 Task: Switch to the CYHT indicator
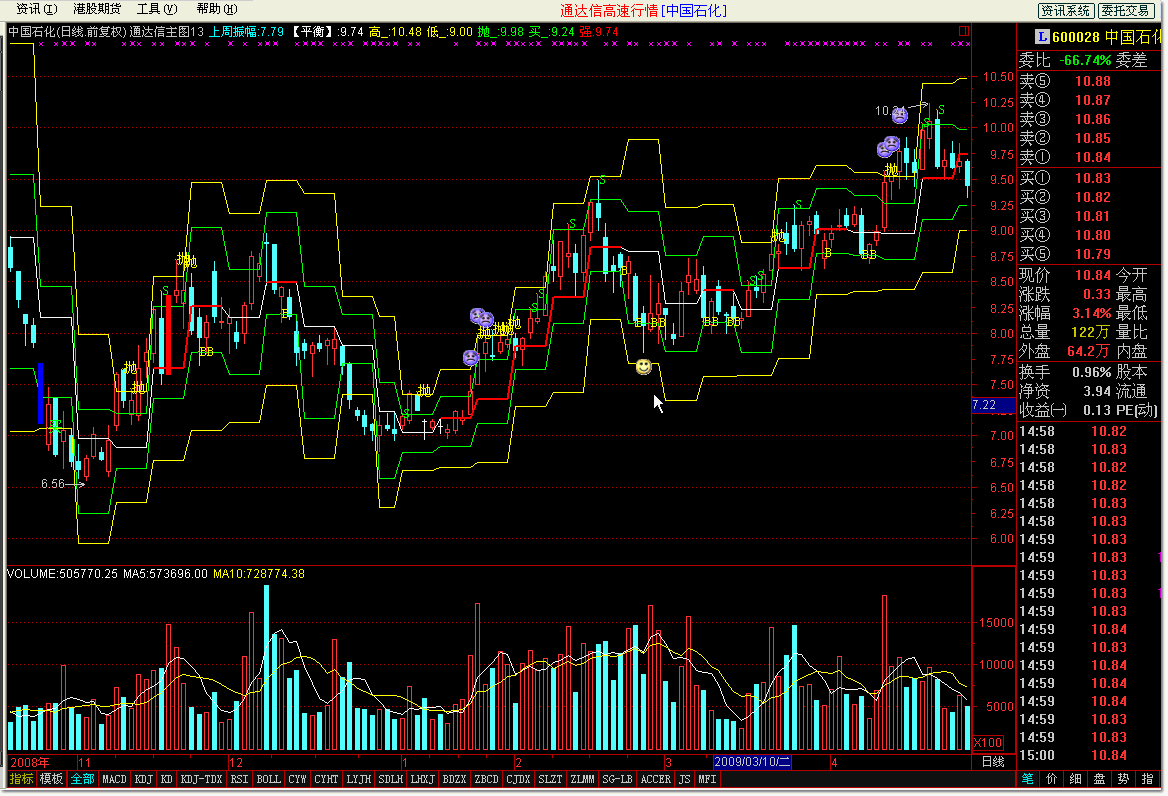pos(326,779)
